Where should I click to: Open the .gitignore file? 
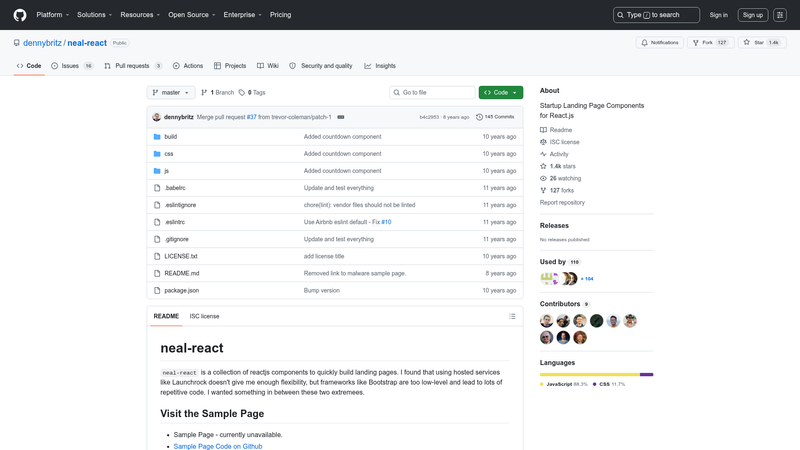tap(177, 239)
